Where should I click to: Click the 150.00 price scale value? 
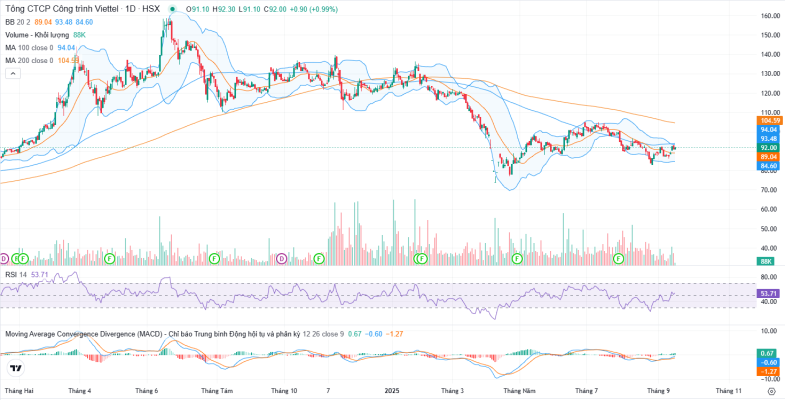pos(770,35)
